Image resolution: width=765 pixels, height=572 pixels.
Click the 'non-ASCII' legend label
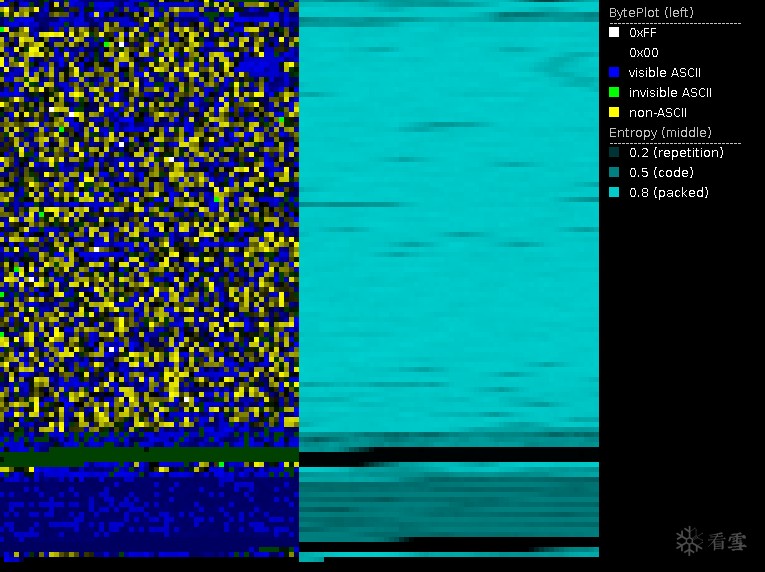(658, 113)
